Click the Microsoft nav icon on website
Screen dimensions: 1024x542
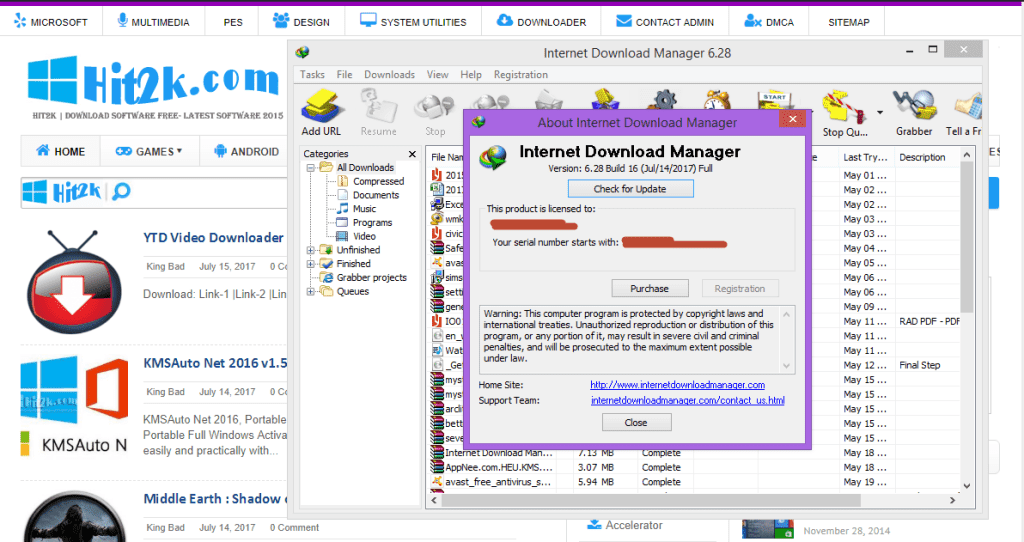click(x=20, y=20)
